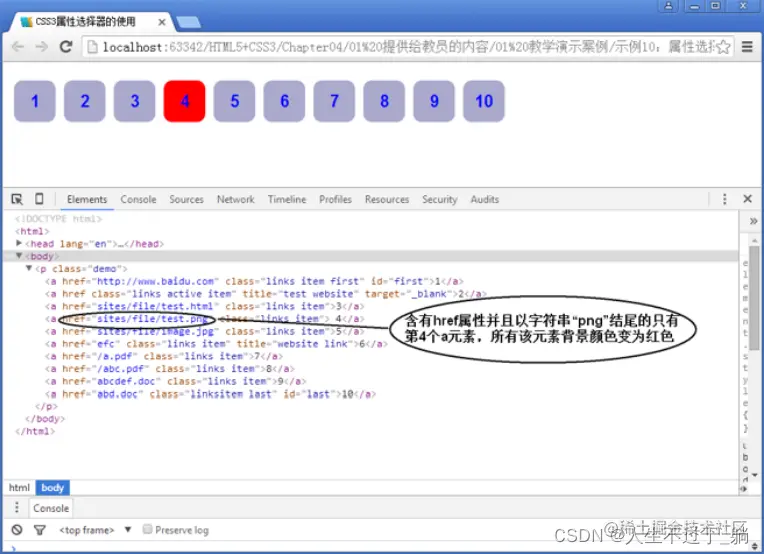Select anchor with /a.pdf href

tap(164, 356)
